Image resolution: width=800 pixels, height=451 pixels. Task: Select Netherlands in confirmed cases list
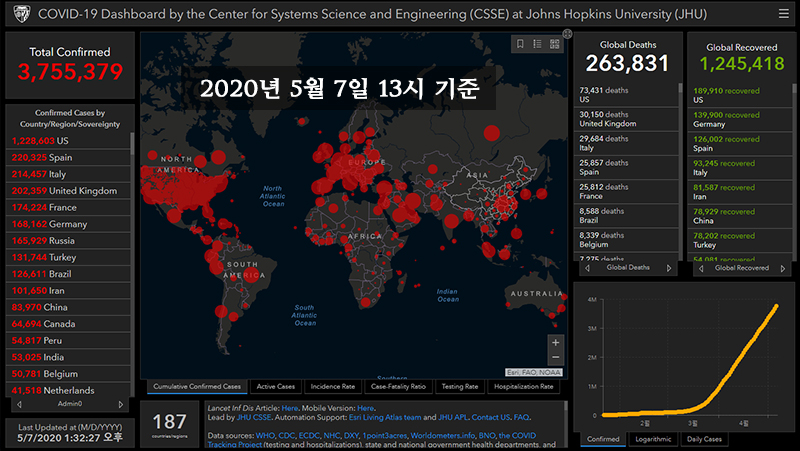pyautogui.click(x=68, y=391)
